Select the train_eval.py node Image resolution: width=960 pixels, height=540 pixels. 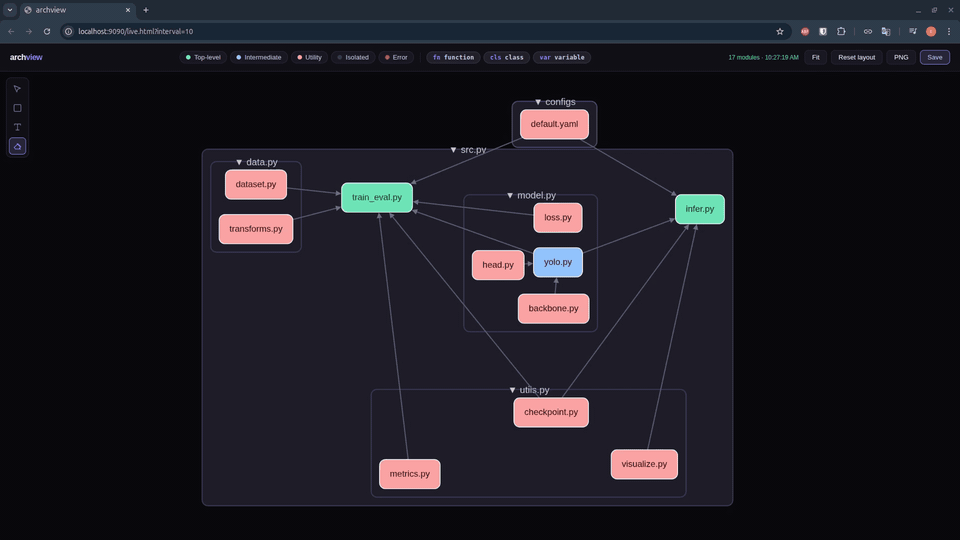pyautogui.click(x=377, y=197)
